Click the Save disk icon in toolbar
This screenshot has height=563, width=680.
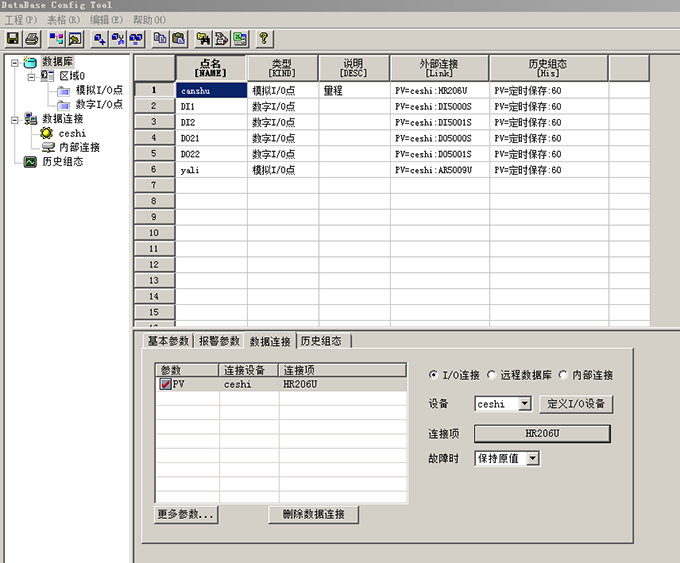click(x=13, y=39)
